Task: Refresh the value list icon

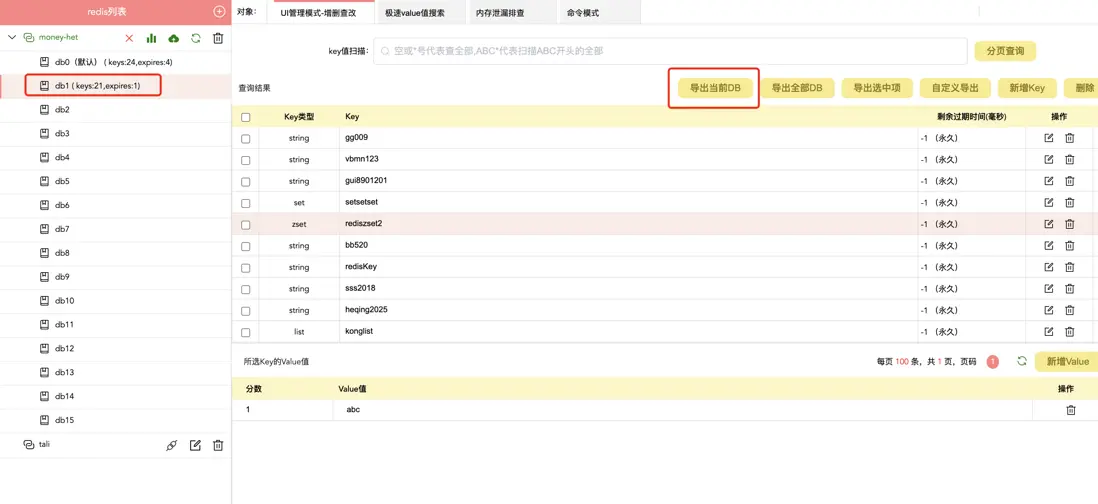Action: (x=1022, y=361)
